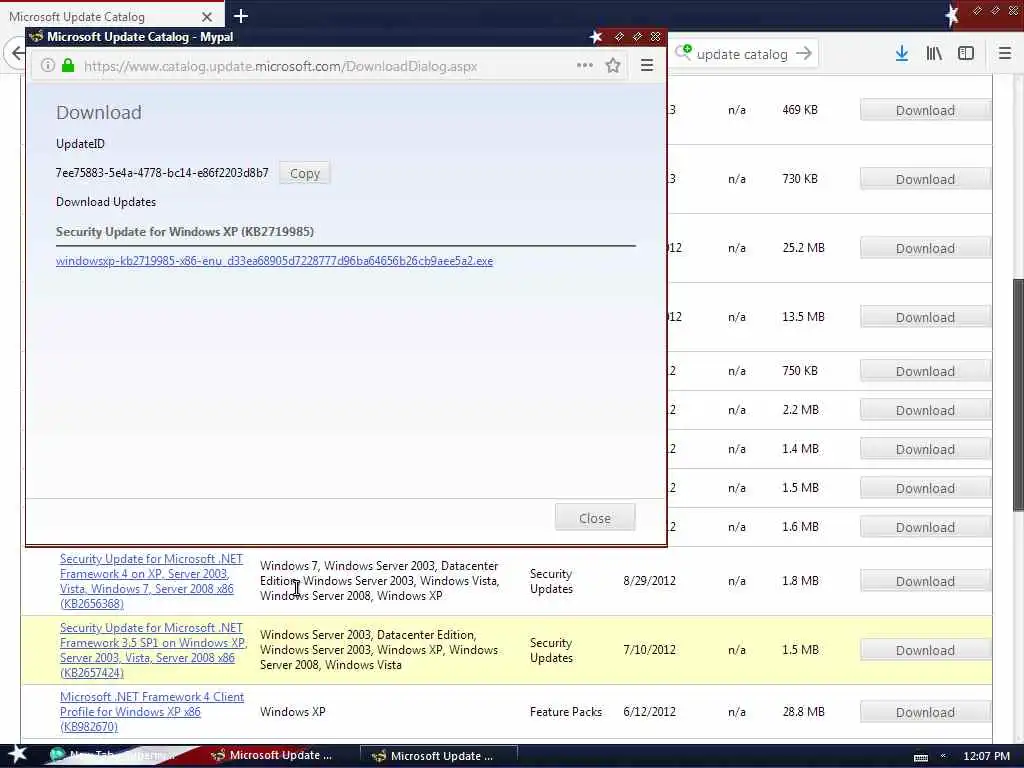
Task: Open the Library icon in main toolbar
Action: point(934,54)
